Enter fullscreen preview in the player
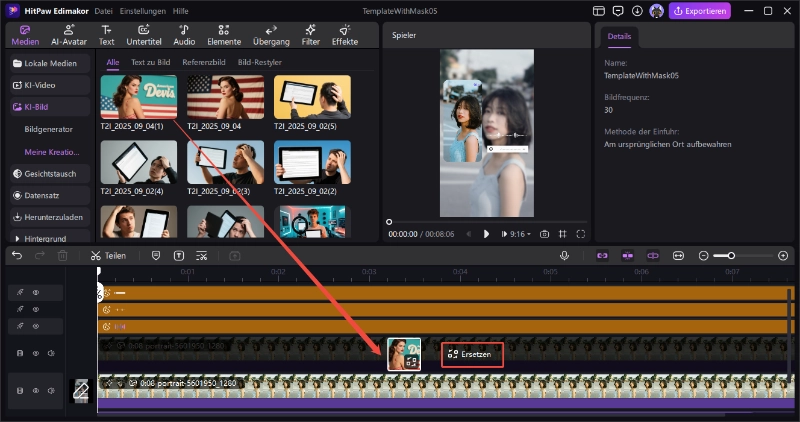Viewport: 800px width, 422px height. coord(581,234)
